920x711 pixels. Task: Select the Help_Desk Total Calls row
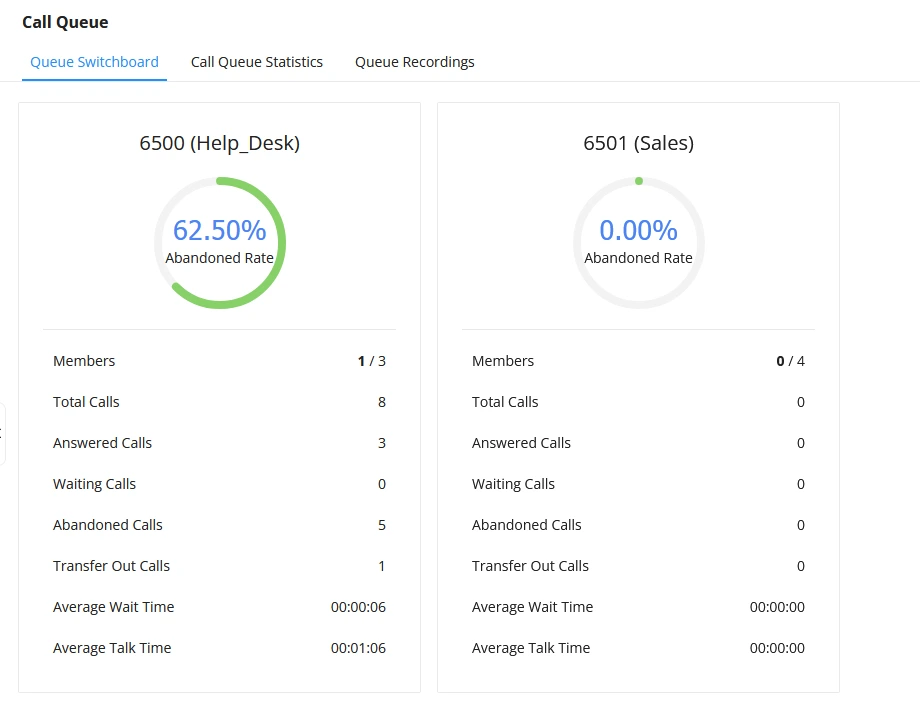pyautogui.click(x=219, y=402)
